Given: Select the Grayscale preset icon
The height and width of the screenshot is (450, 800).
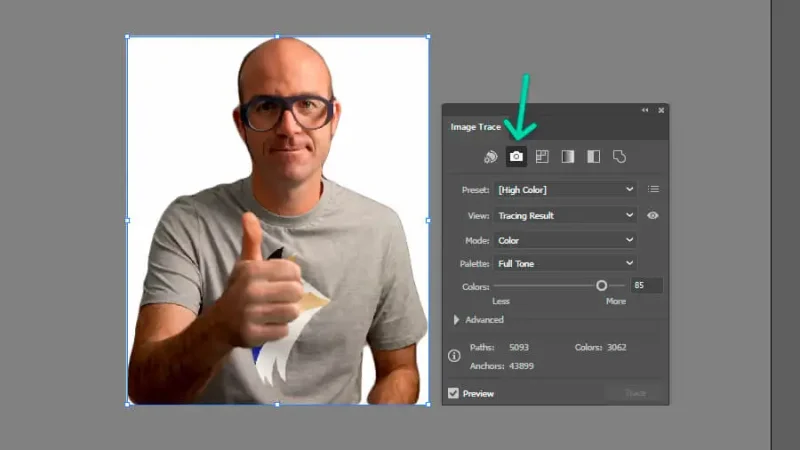Looking at the screenshot, I should click(568, 157).
